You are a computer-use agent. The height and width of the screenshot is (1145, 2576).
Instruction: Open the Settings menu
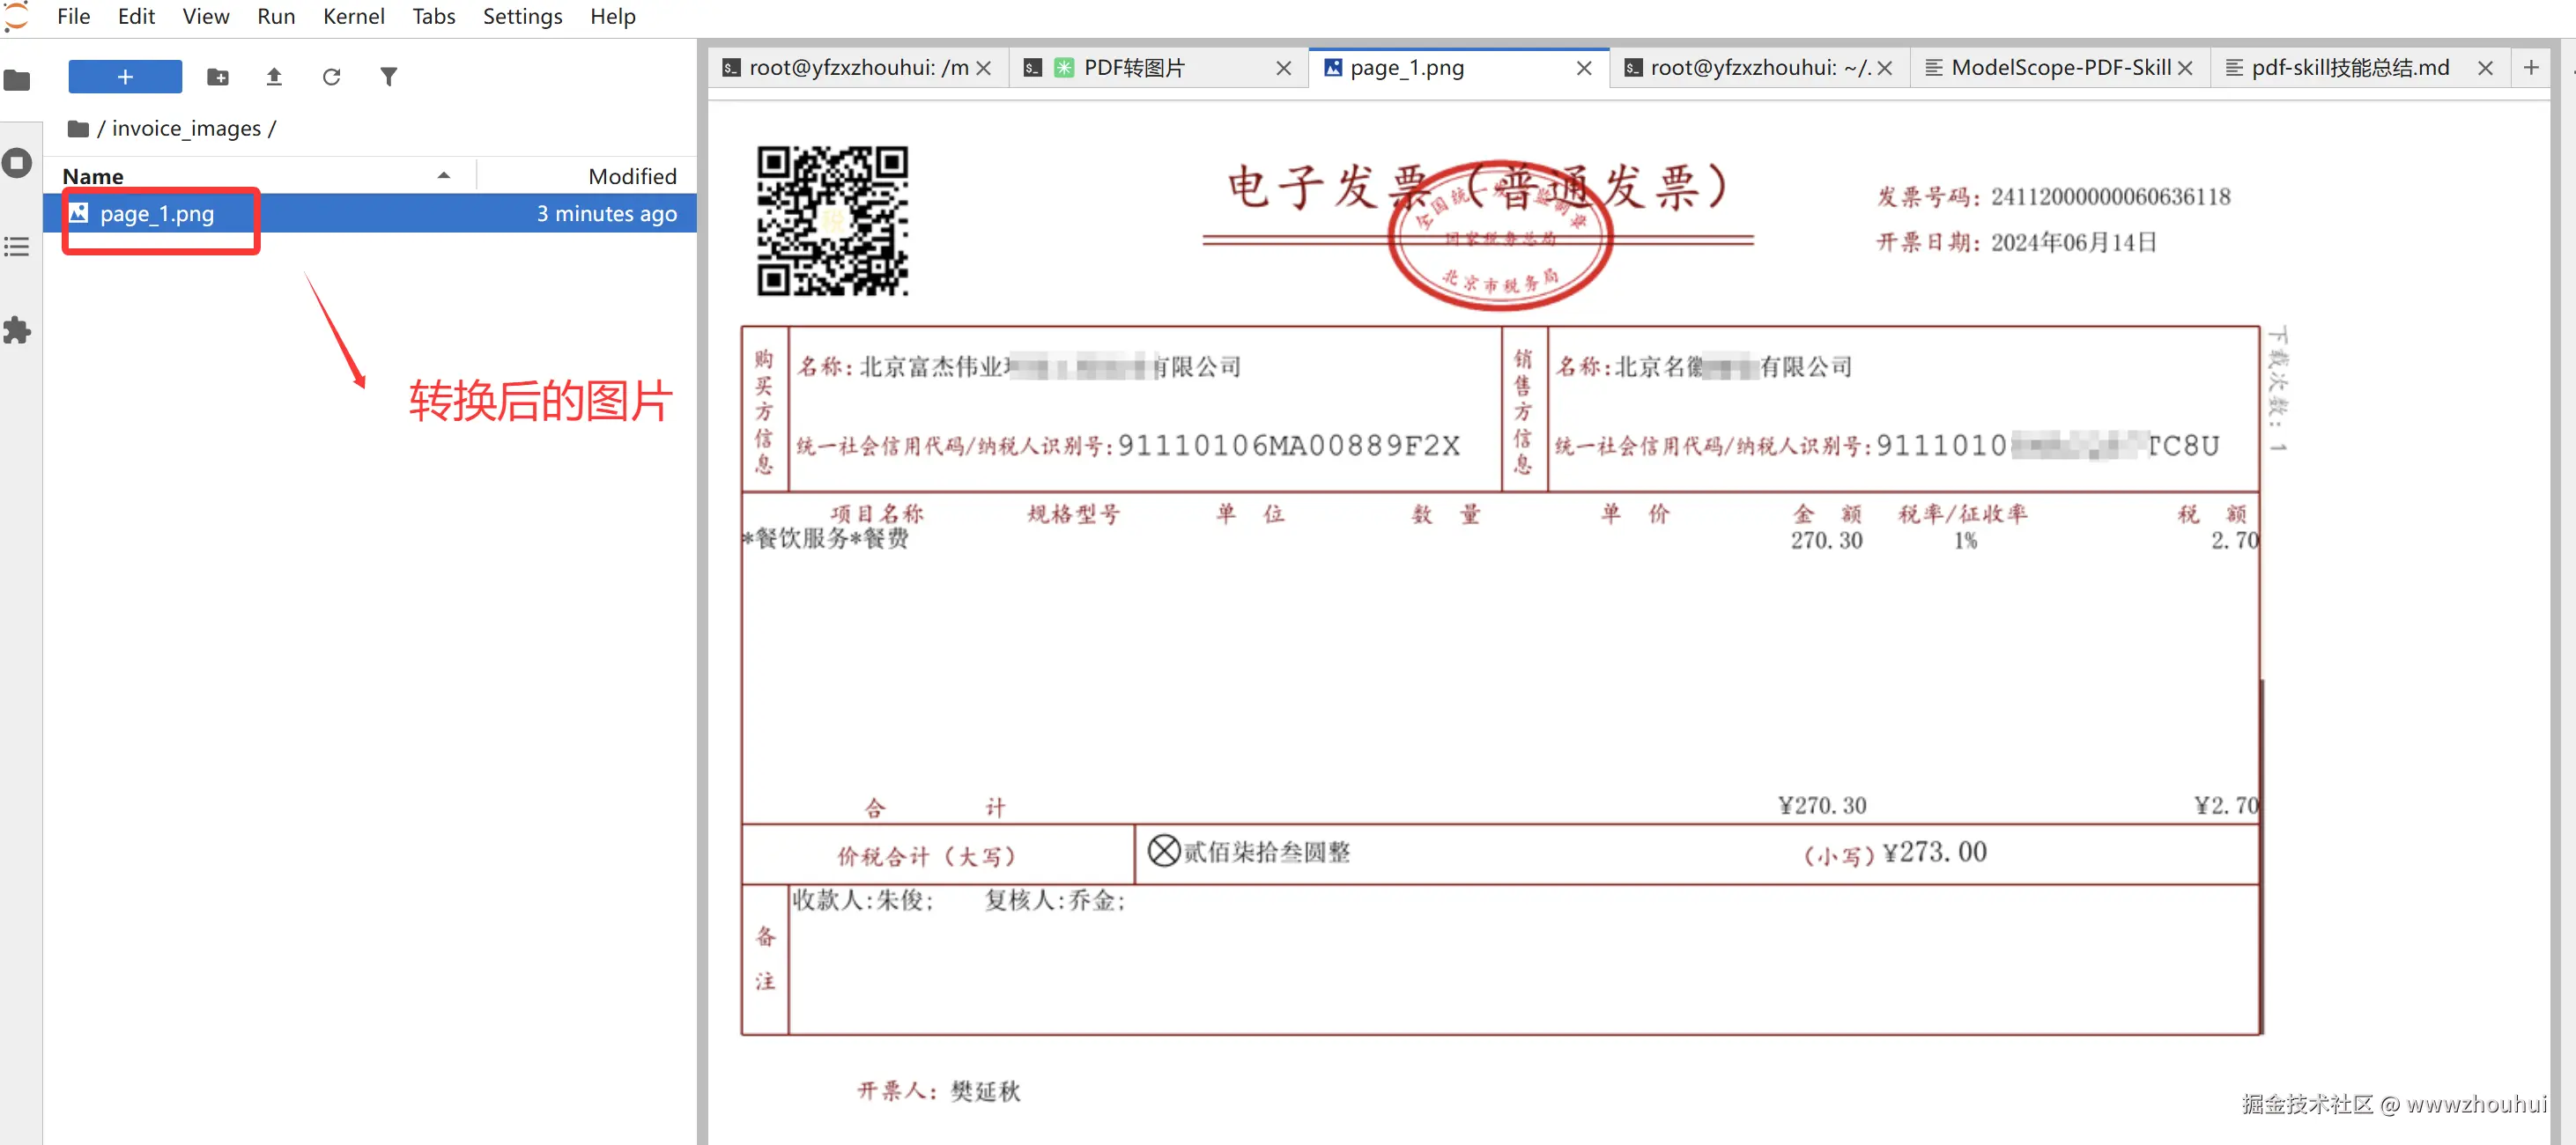click(522, 17)
